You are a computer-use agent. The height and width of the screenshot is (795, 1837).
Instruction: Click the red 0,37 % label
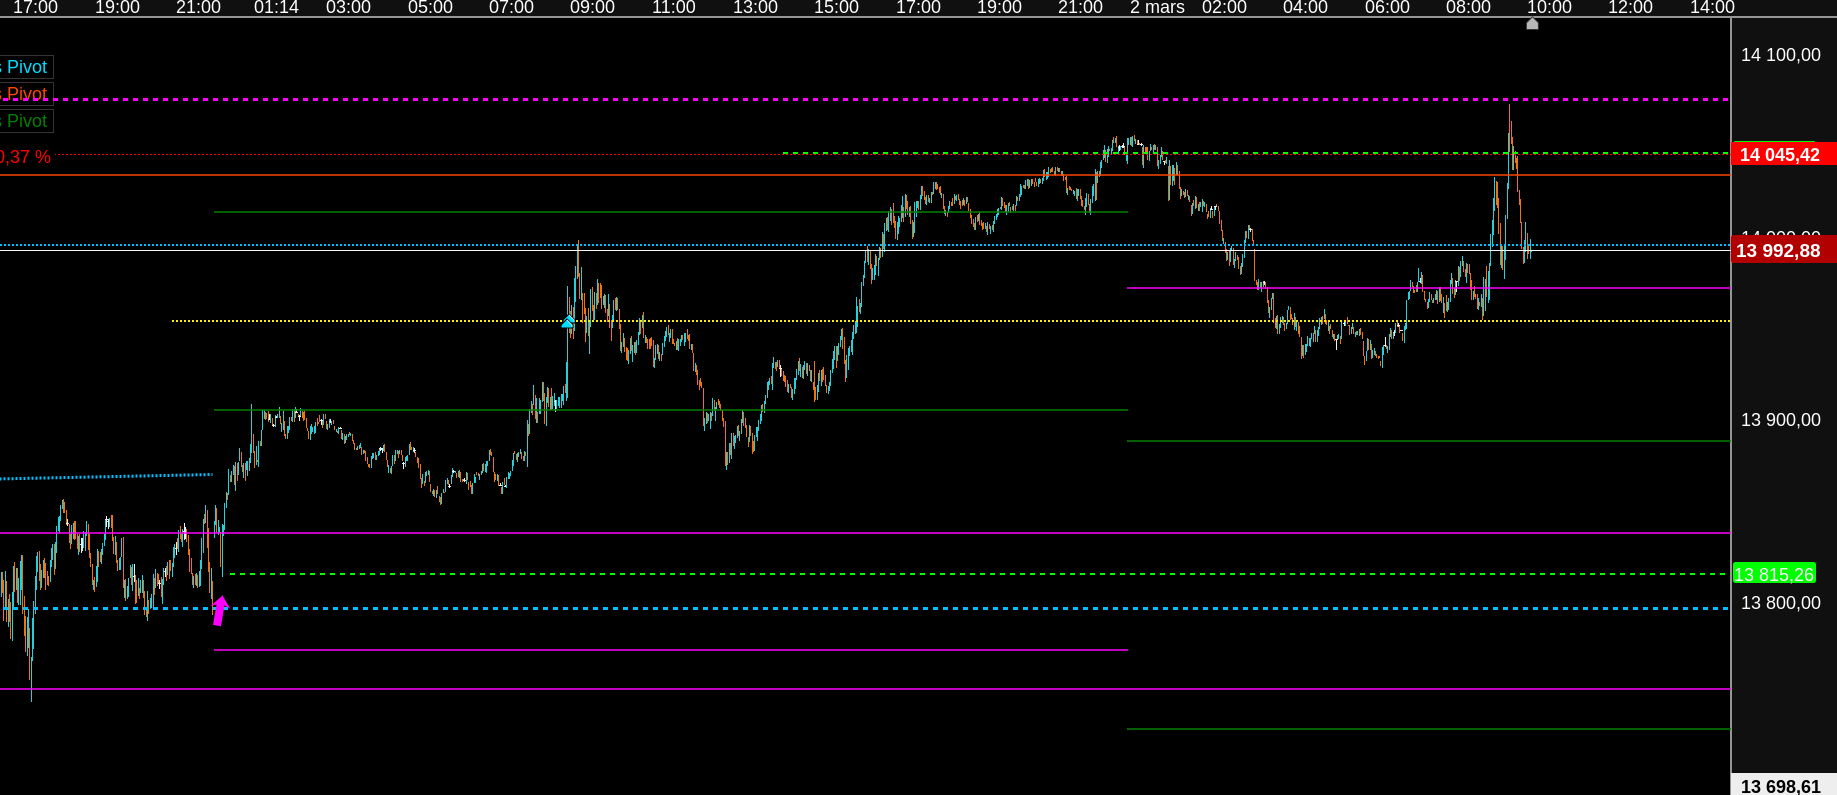[x=25, y=157]
